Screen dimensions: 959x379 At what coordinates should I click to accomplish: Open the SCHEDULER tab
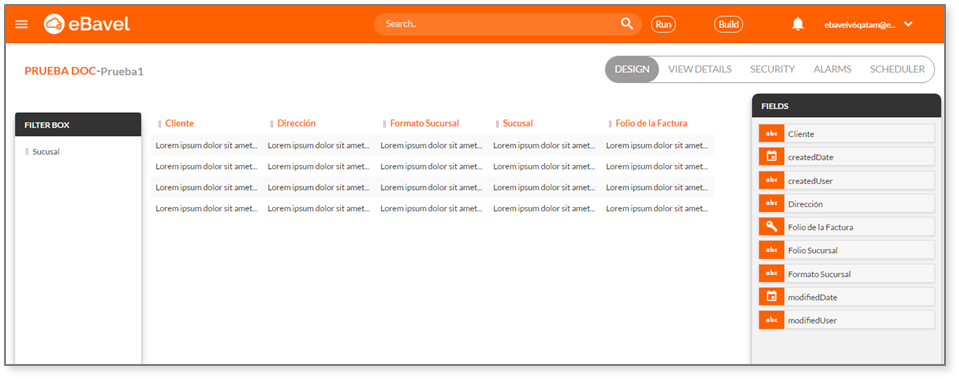click(897, 69)
